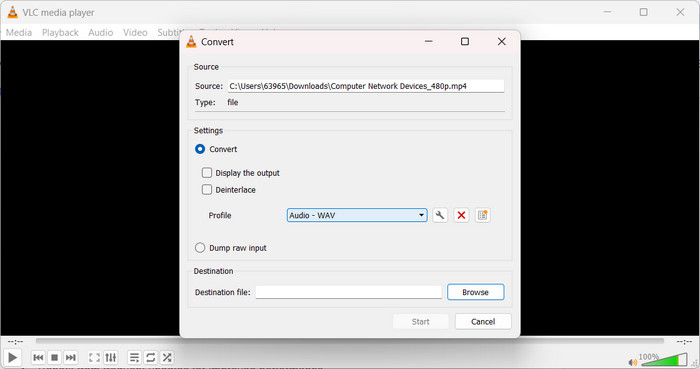
Task: Enable Display the output checkbox
Action: pyautogui.click(x=207, y=173)
